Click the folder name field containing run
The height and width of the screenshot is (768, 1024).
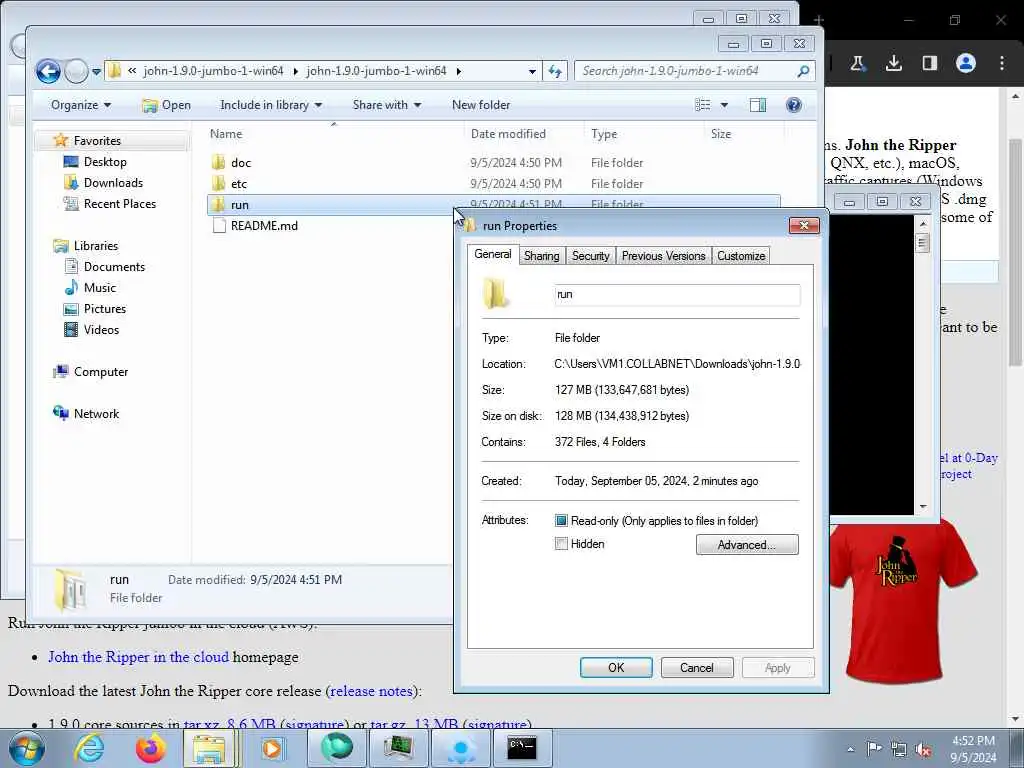pos(677,295)
